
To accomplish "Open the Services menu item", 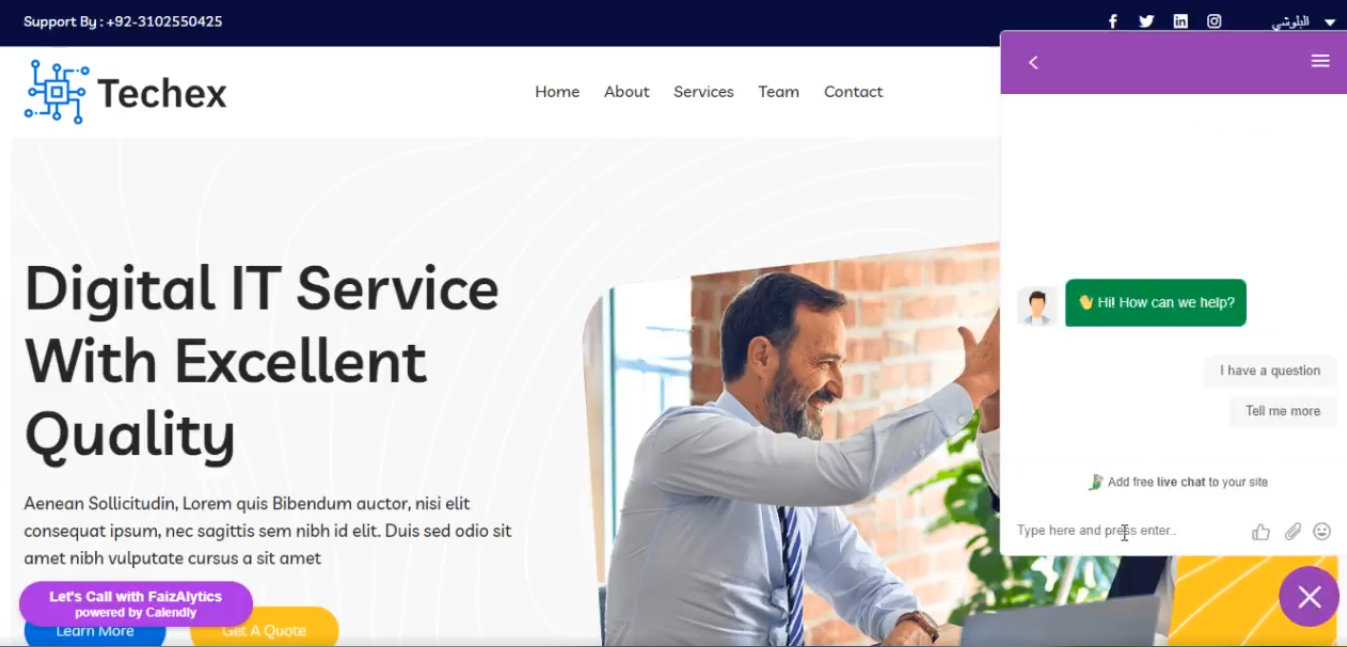I will pos(704,92).
